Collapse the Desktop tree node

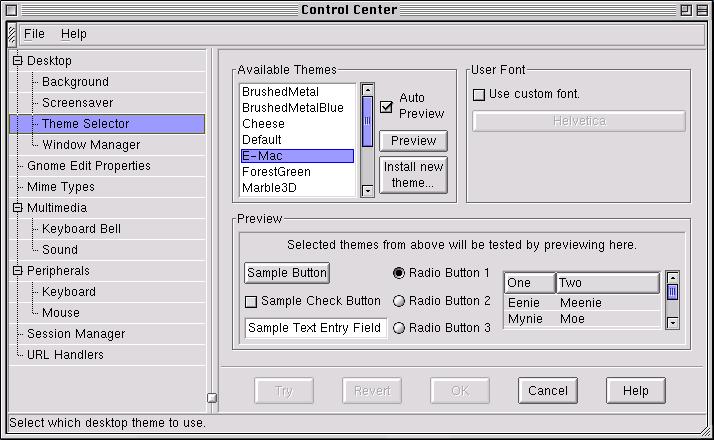(x=17, y=61)
